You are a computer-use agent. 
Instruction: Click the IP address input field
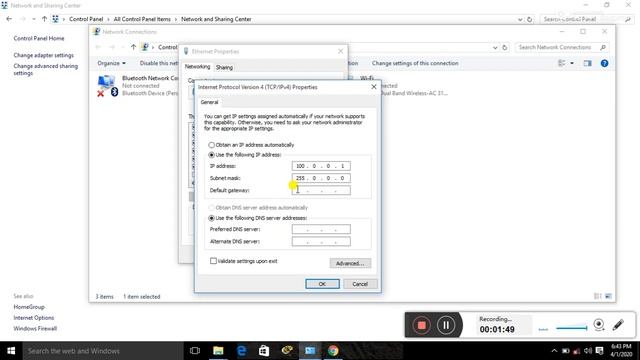tap(321, 166)
